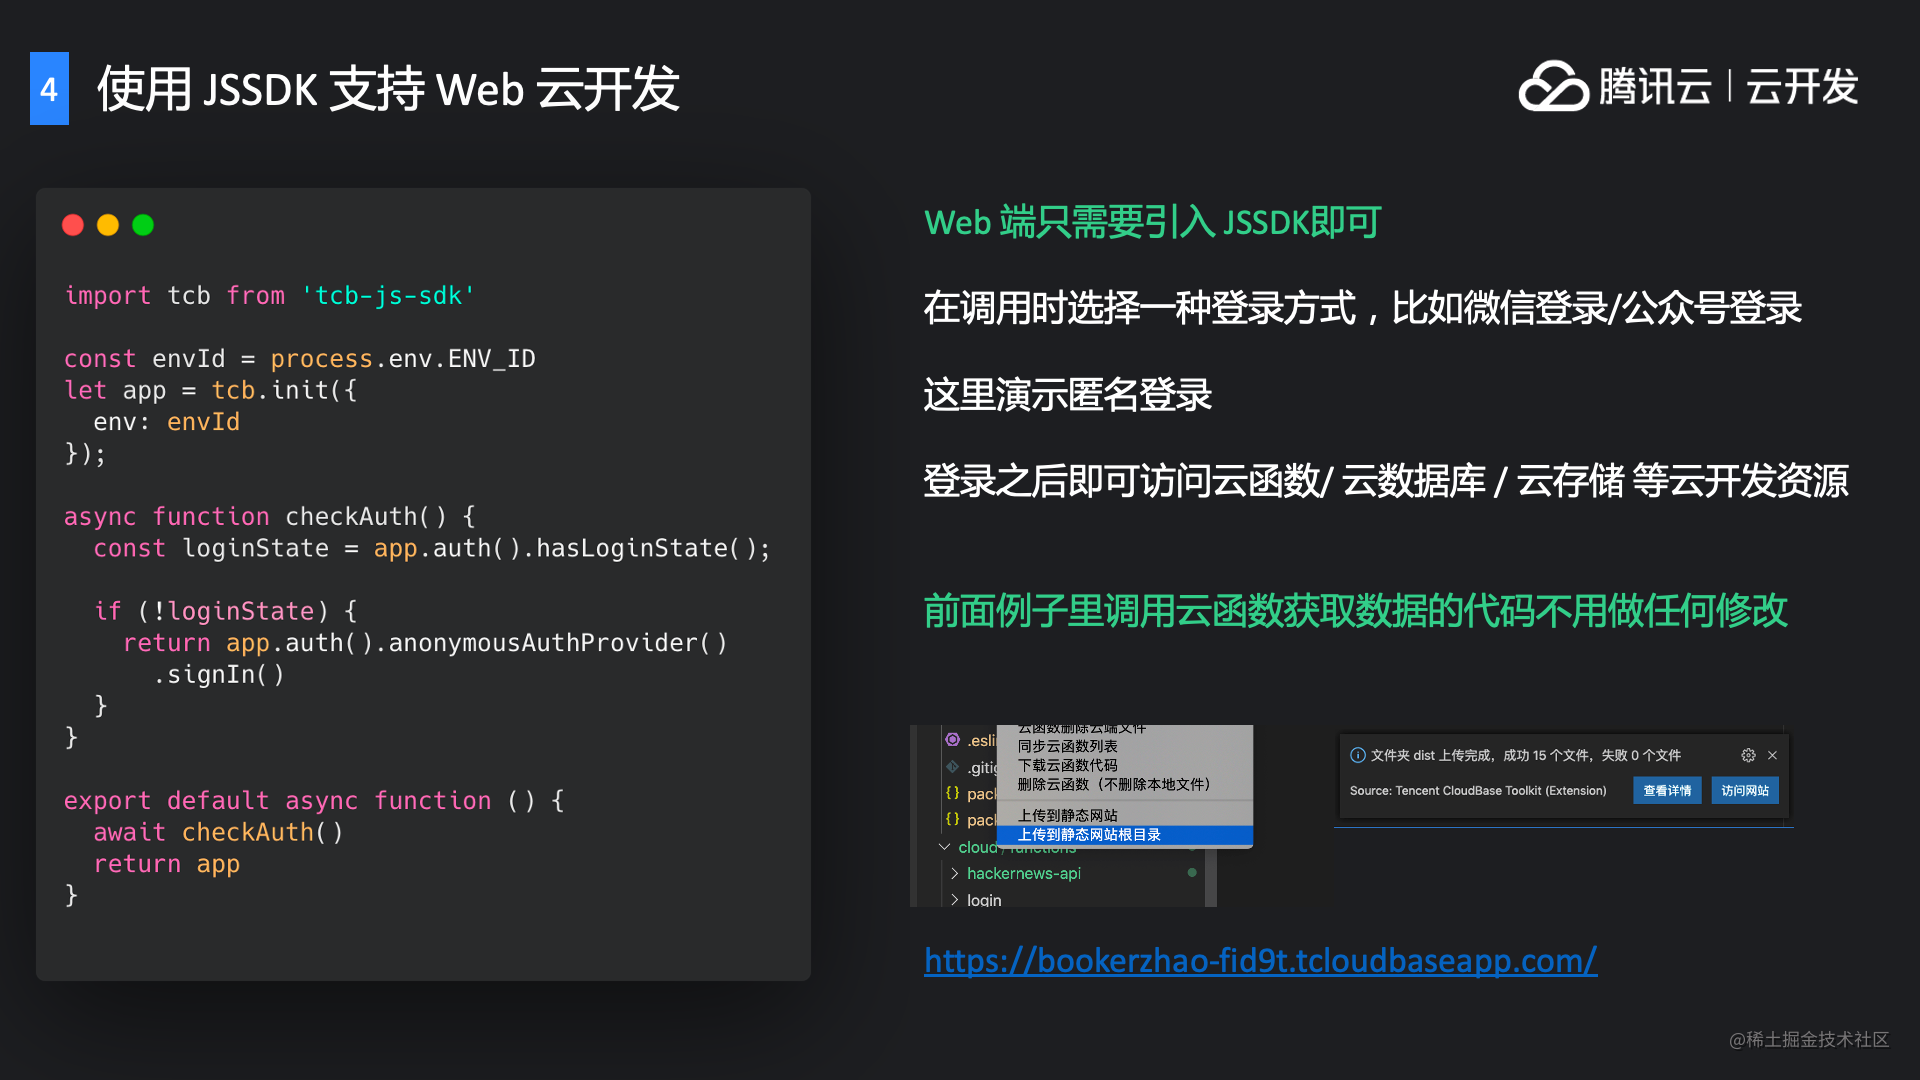The width and height of the screenshot is (1920, 1080).
Task: Choose 删除云函数（不删除本地文件） menu entry
Action: coord(1125,784)
